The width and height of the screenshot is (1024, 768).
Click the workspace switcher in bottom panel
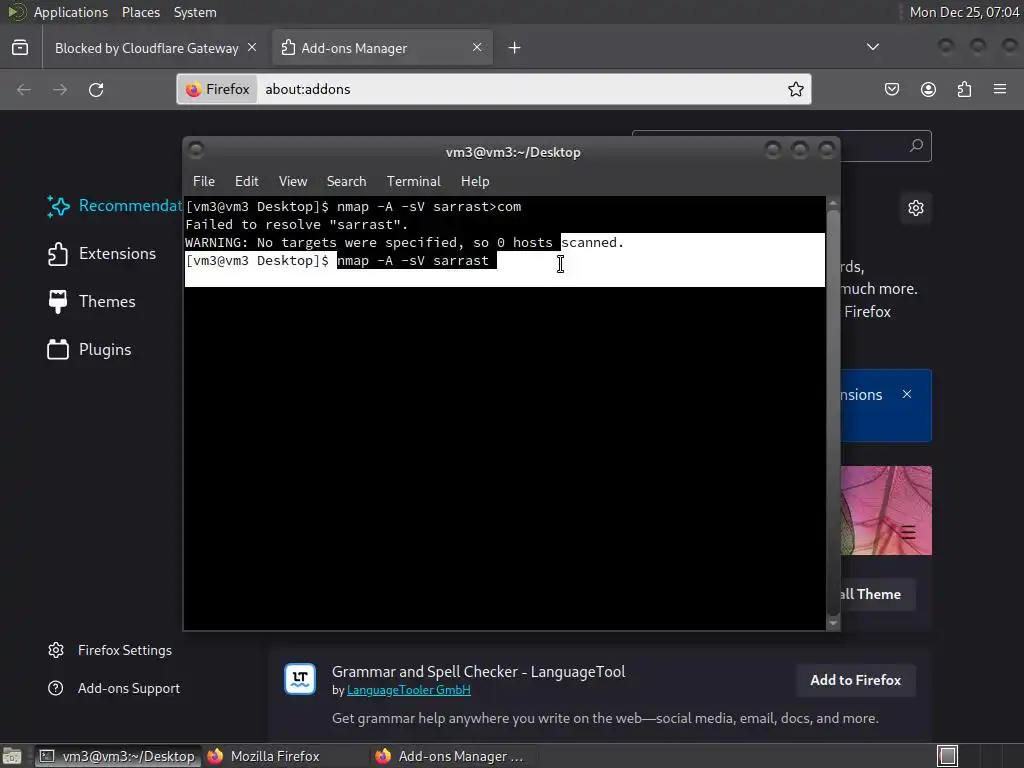click(x=947, y=756)
